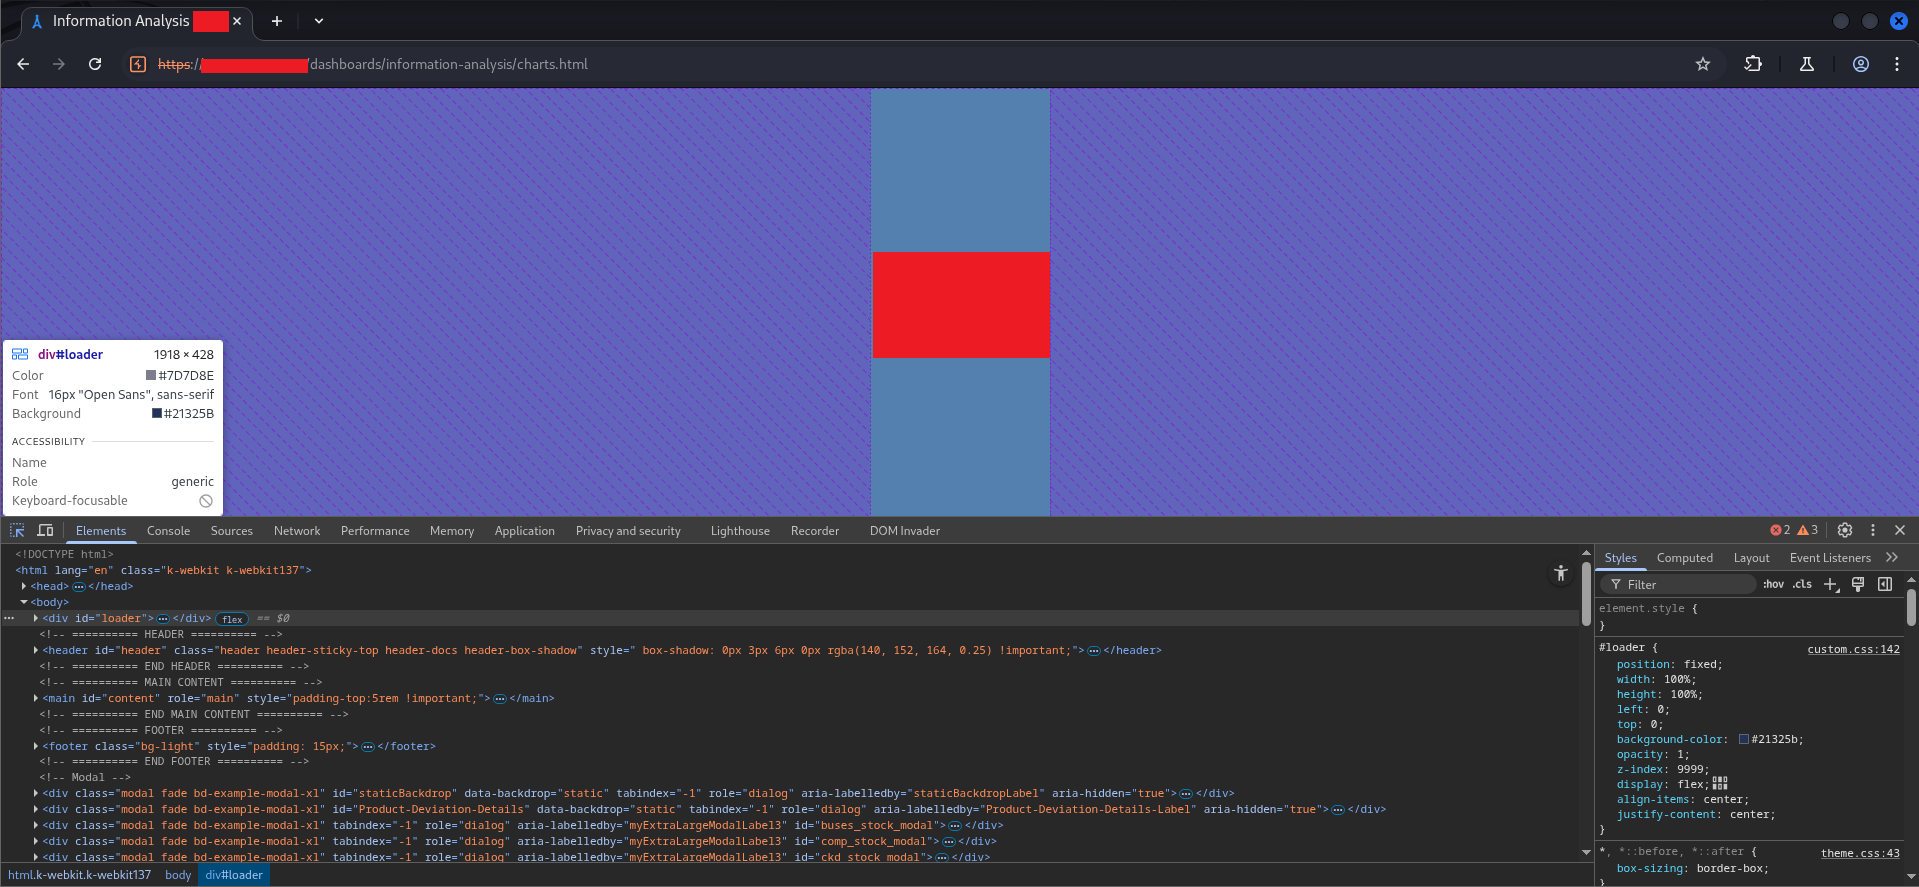
Task: Click the element.style rule block
Action: click(1750, 616)
